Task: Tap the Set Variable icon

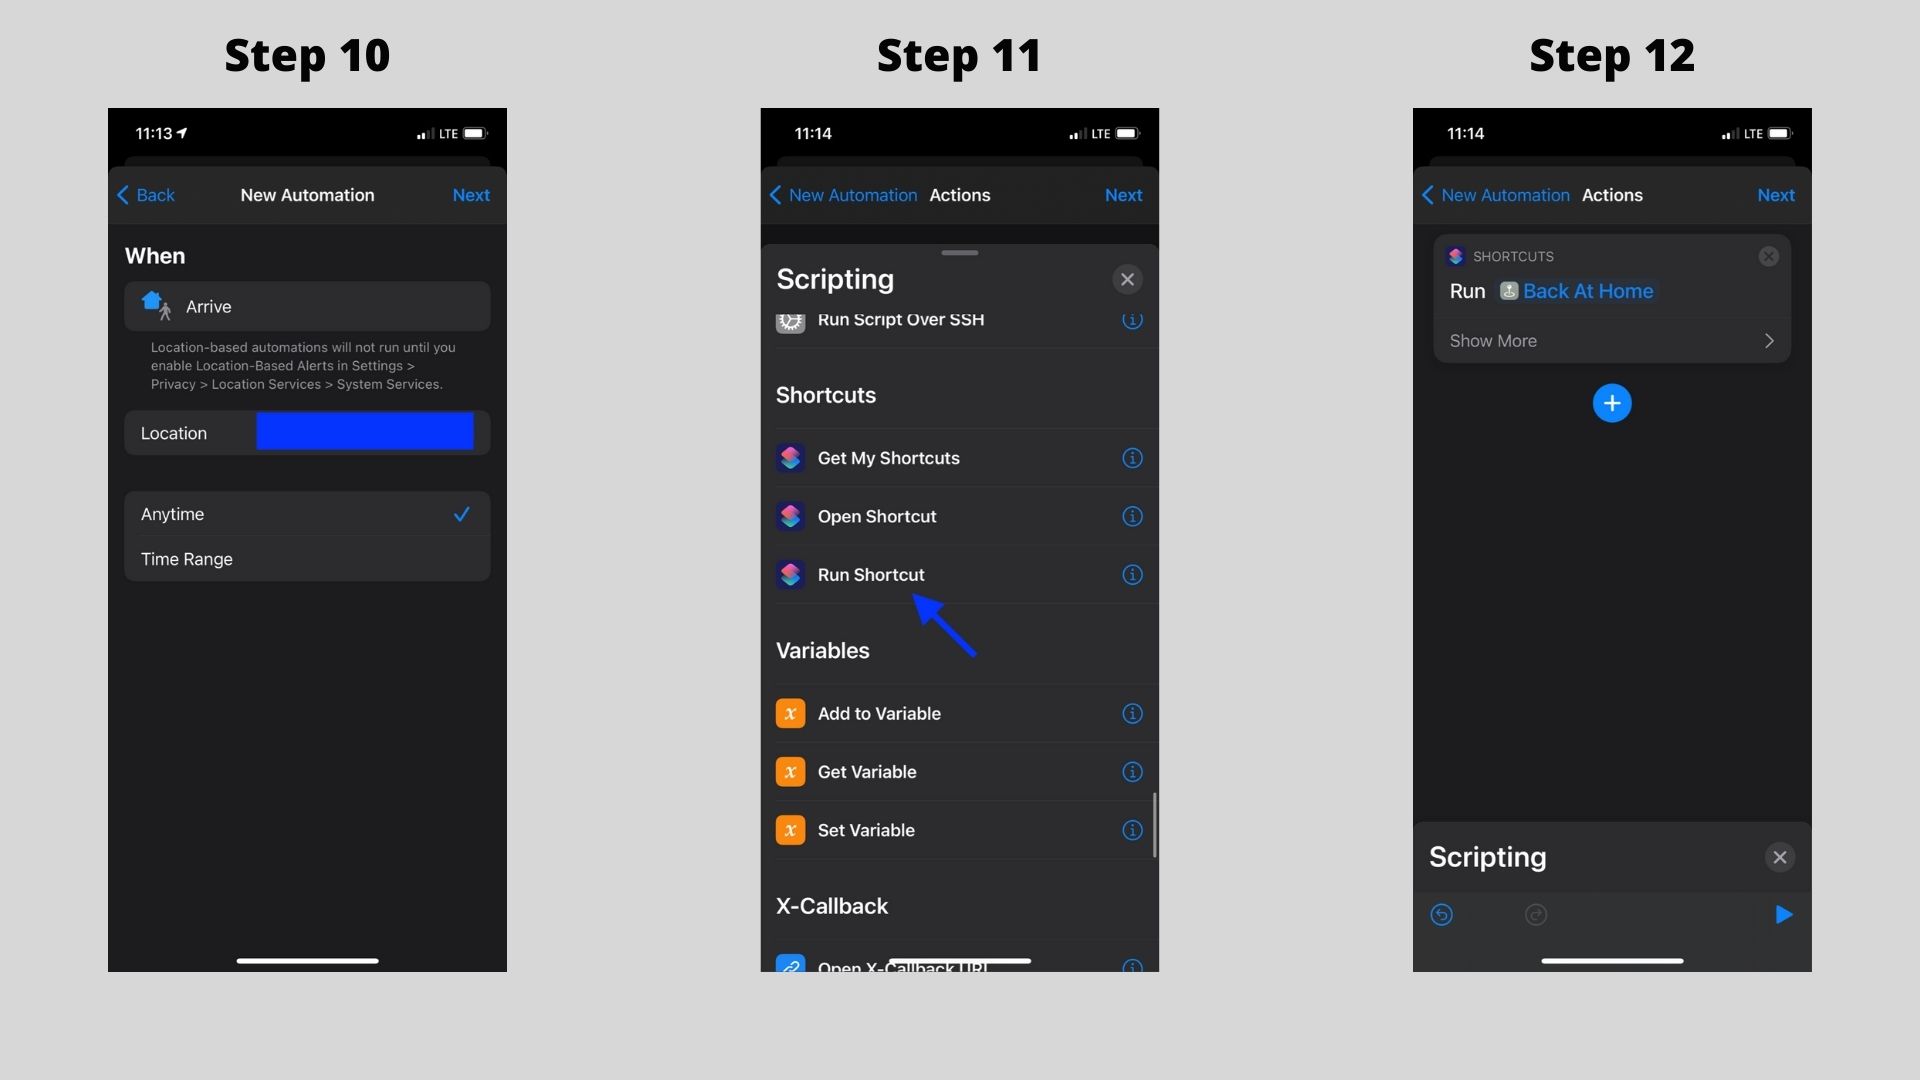Action: [x=790, y=829]
